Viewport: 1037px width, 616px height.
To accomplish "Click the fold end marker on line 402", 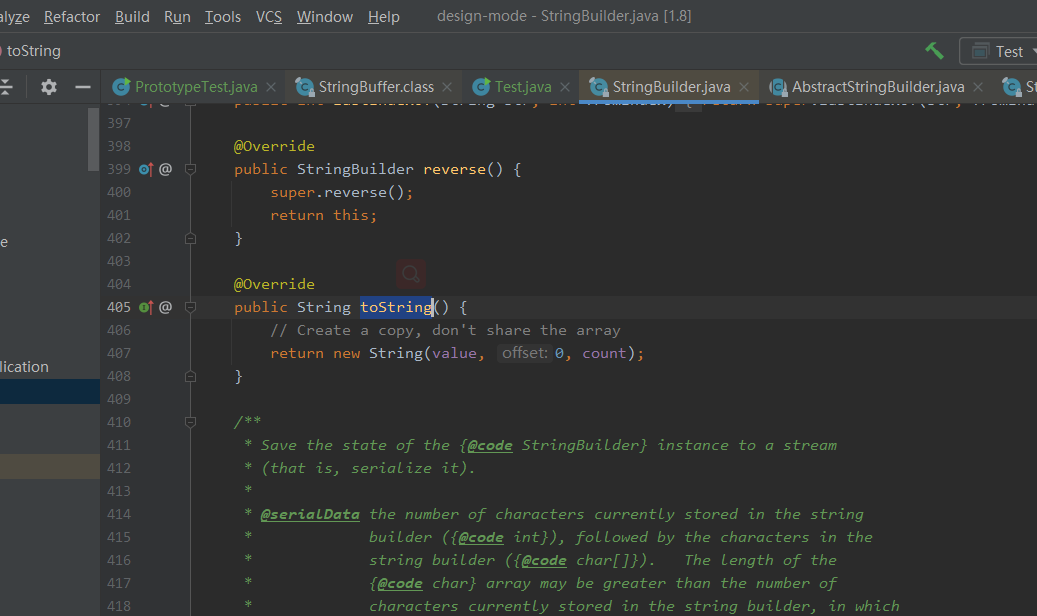I will point(190,238).
